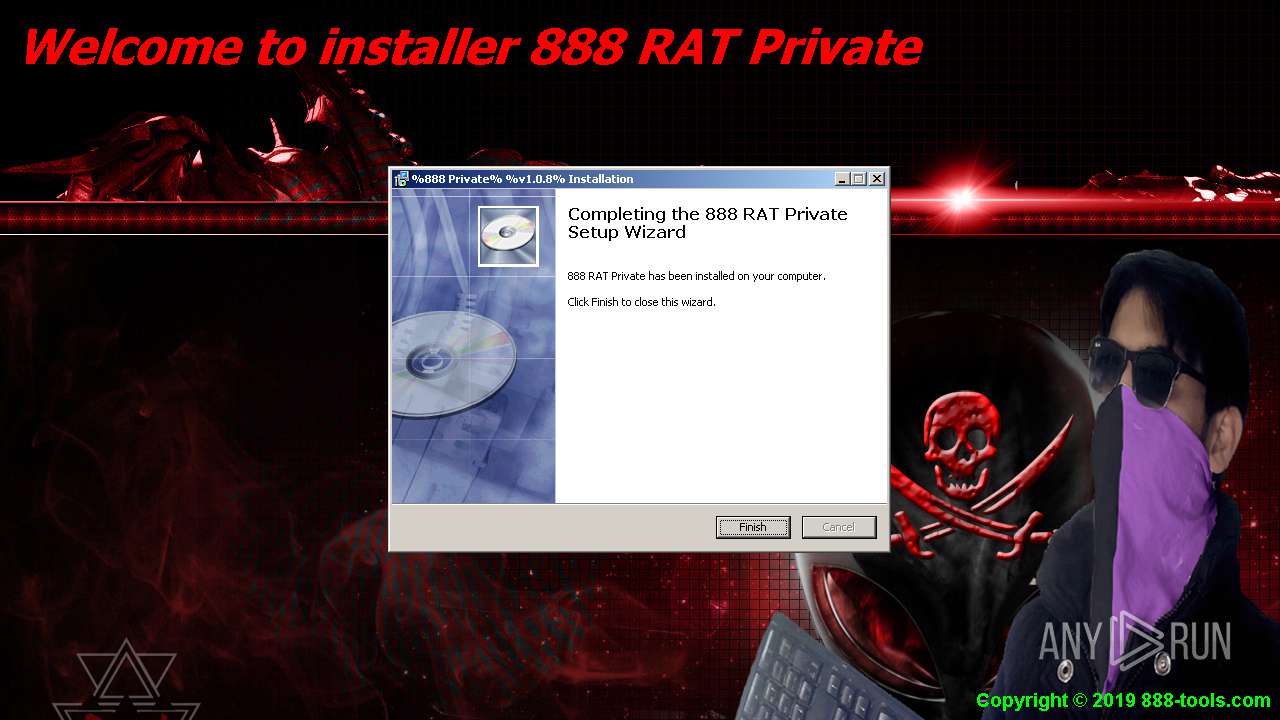Screen dimensions: 1280x720
Task: Click the Finish button
Action: tap(753, 527)
